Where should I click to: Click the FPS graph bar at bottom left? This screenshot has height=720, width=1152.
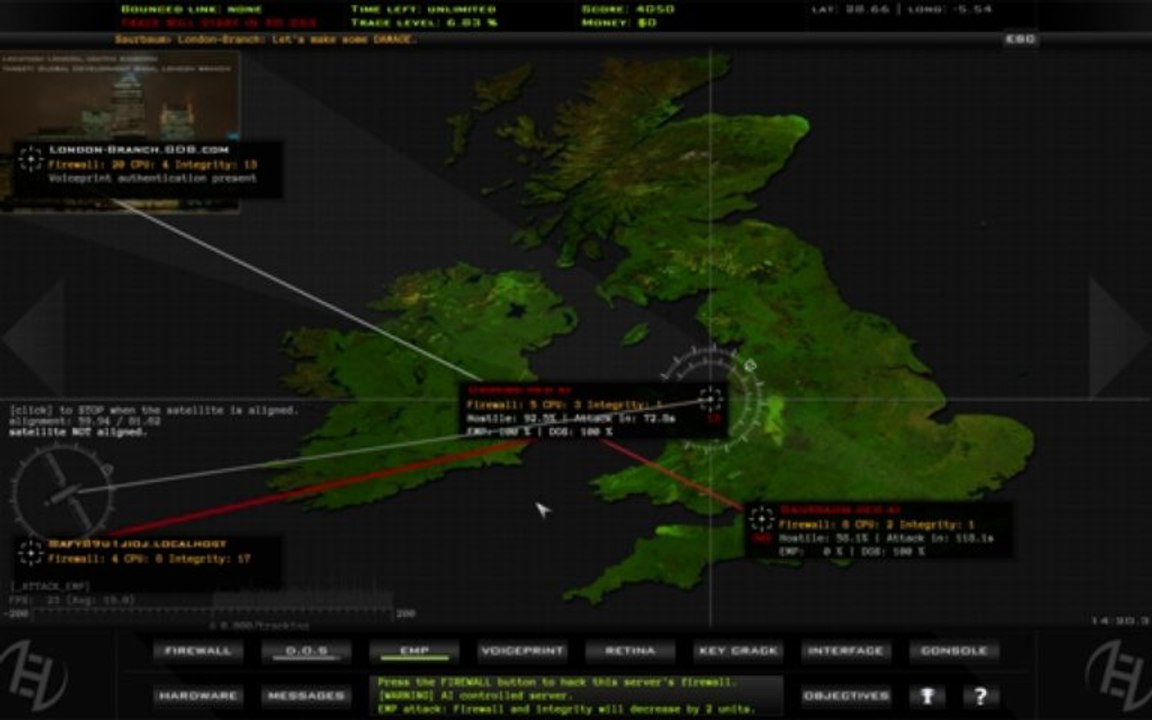click(213, 613)
